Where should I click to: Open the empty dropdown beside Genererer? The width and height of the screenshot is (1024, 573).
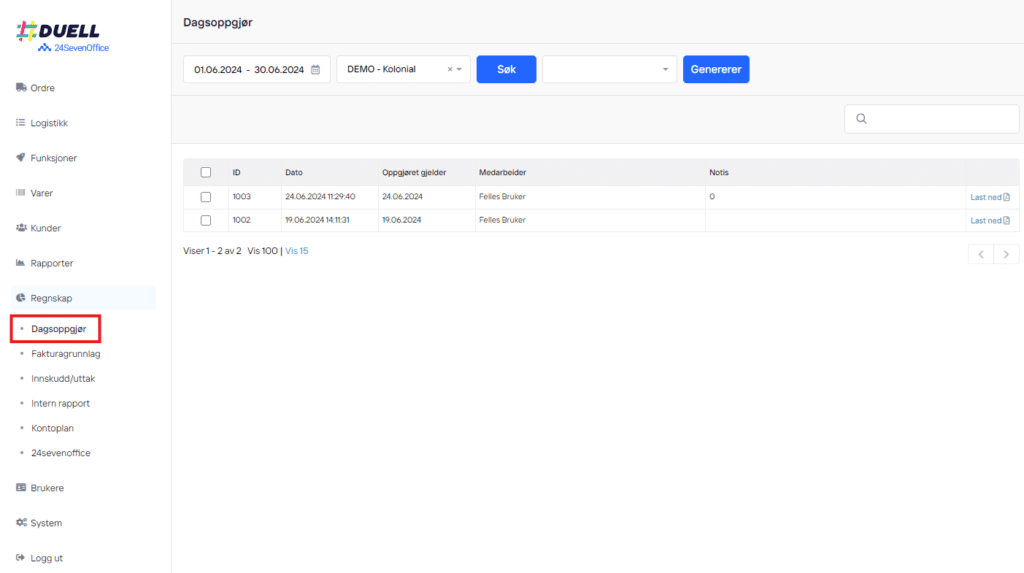pos(609,69)
